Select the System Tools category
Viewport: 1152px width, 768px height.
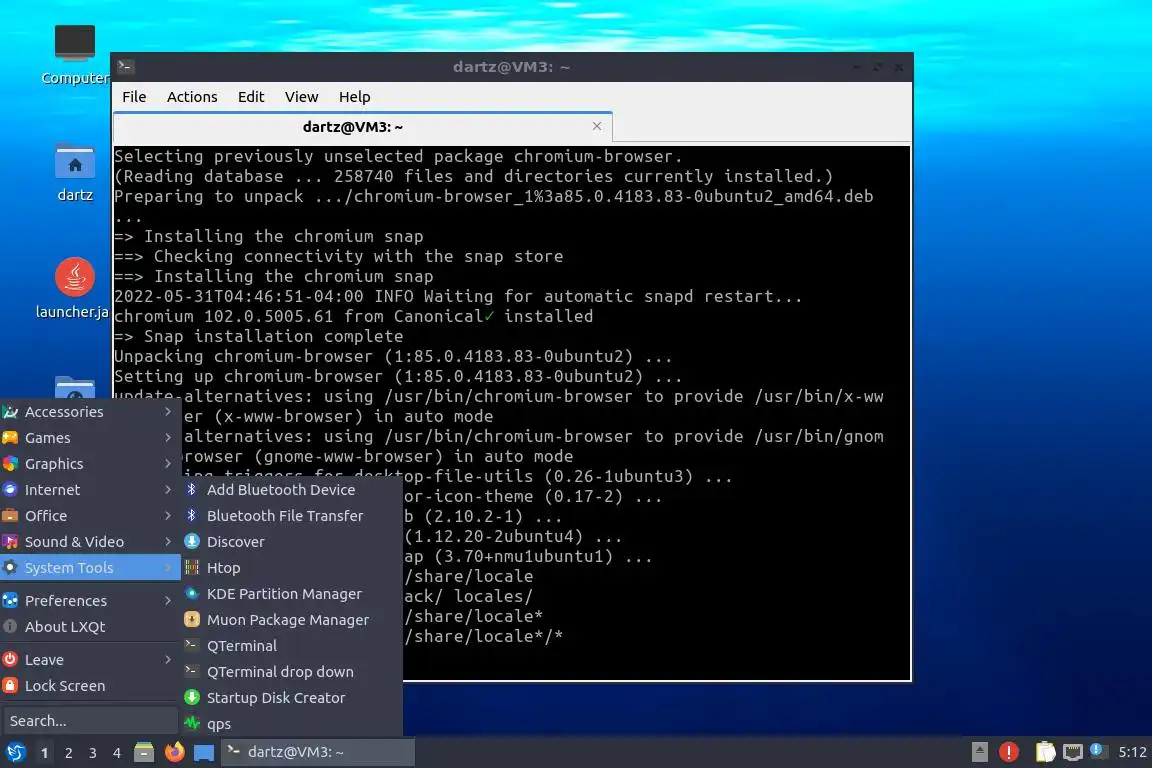[90, 567]
